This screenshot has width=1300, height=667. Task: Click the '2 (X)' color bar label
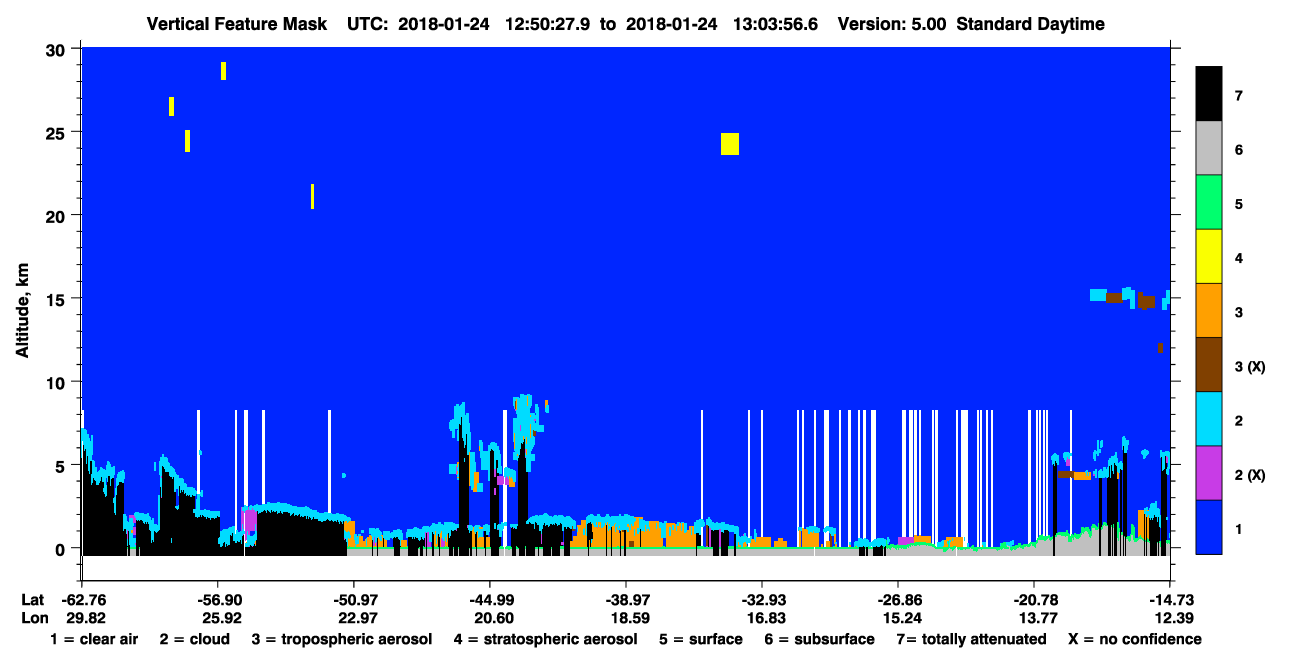[x=1250, y=475]
